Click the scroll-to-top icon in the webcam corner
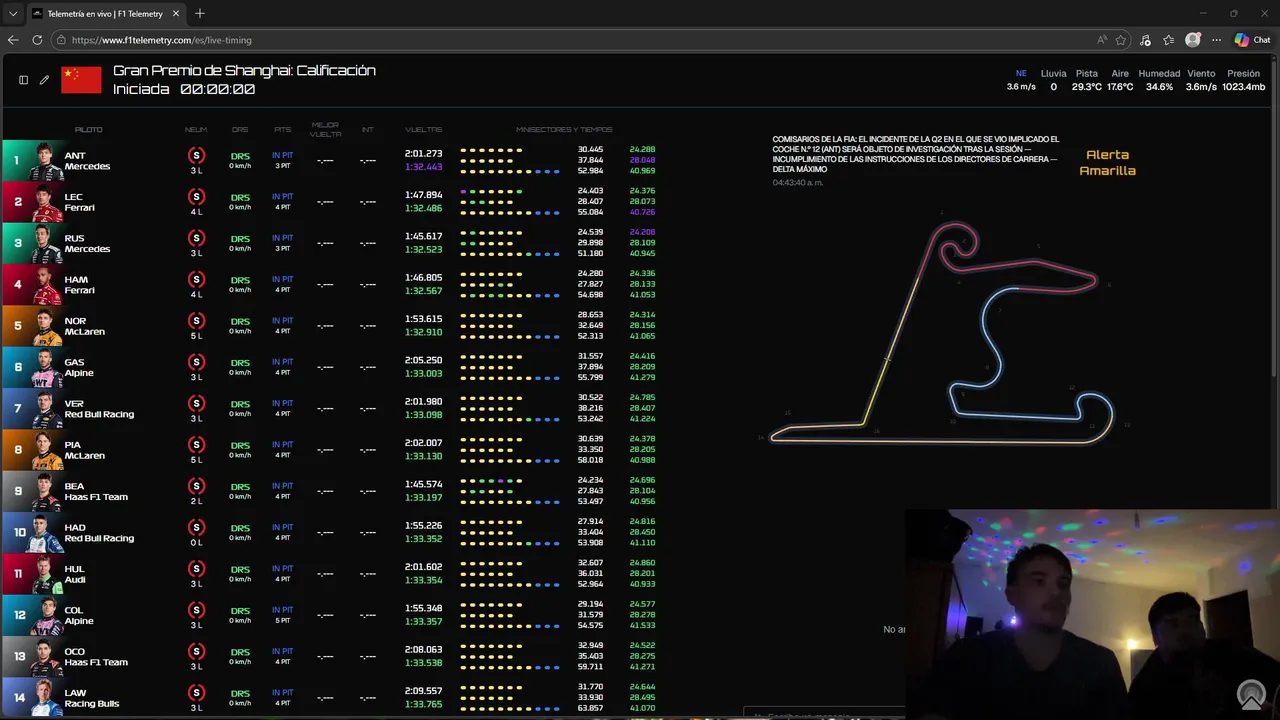Screen dimensions: 1280x720 [1251, 694]
